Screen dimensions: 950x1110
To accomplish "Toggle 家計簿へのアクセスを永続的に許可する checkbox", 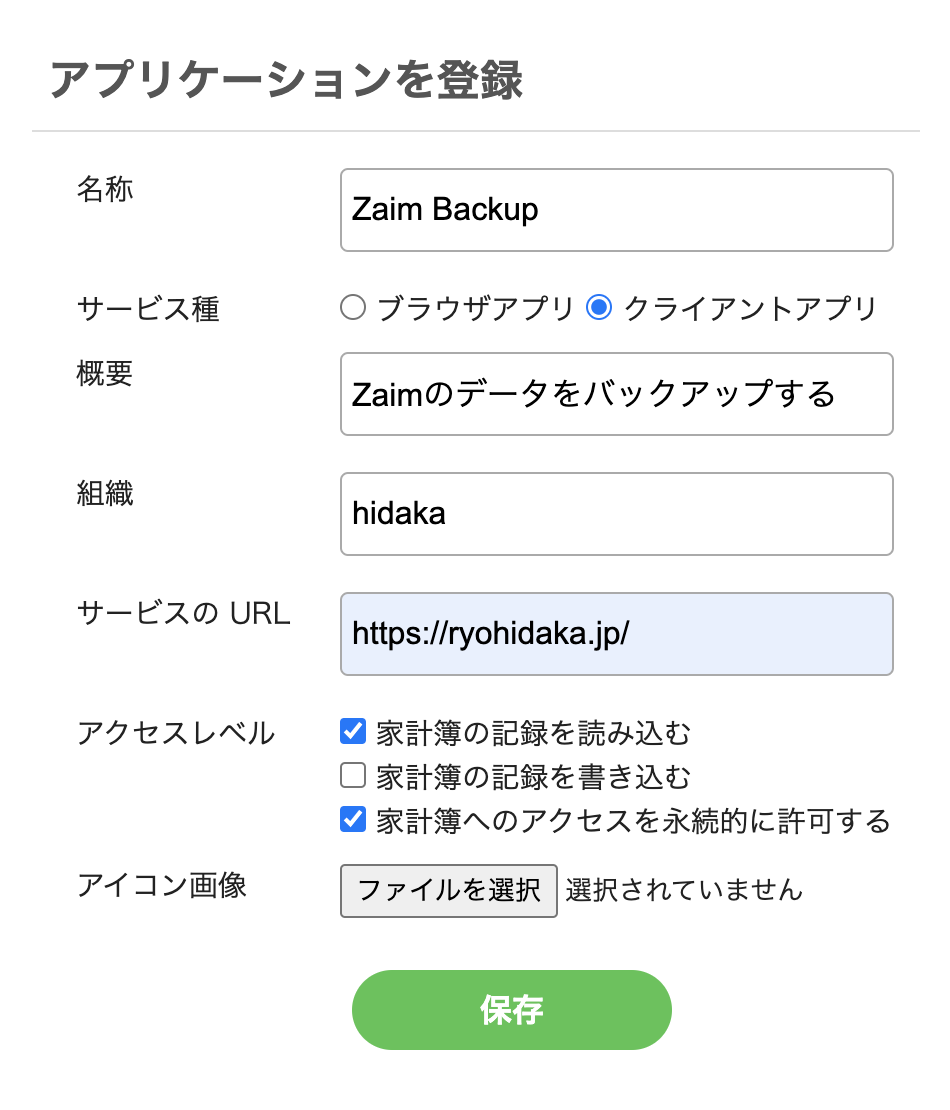I will [353, 820].
